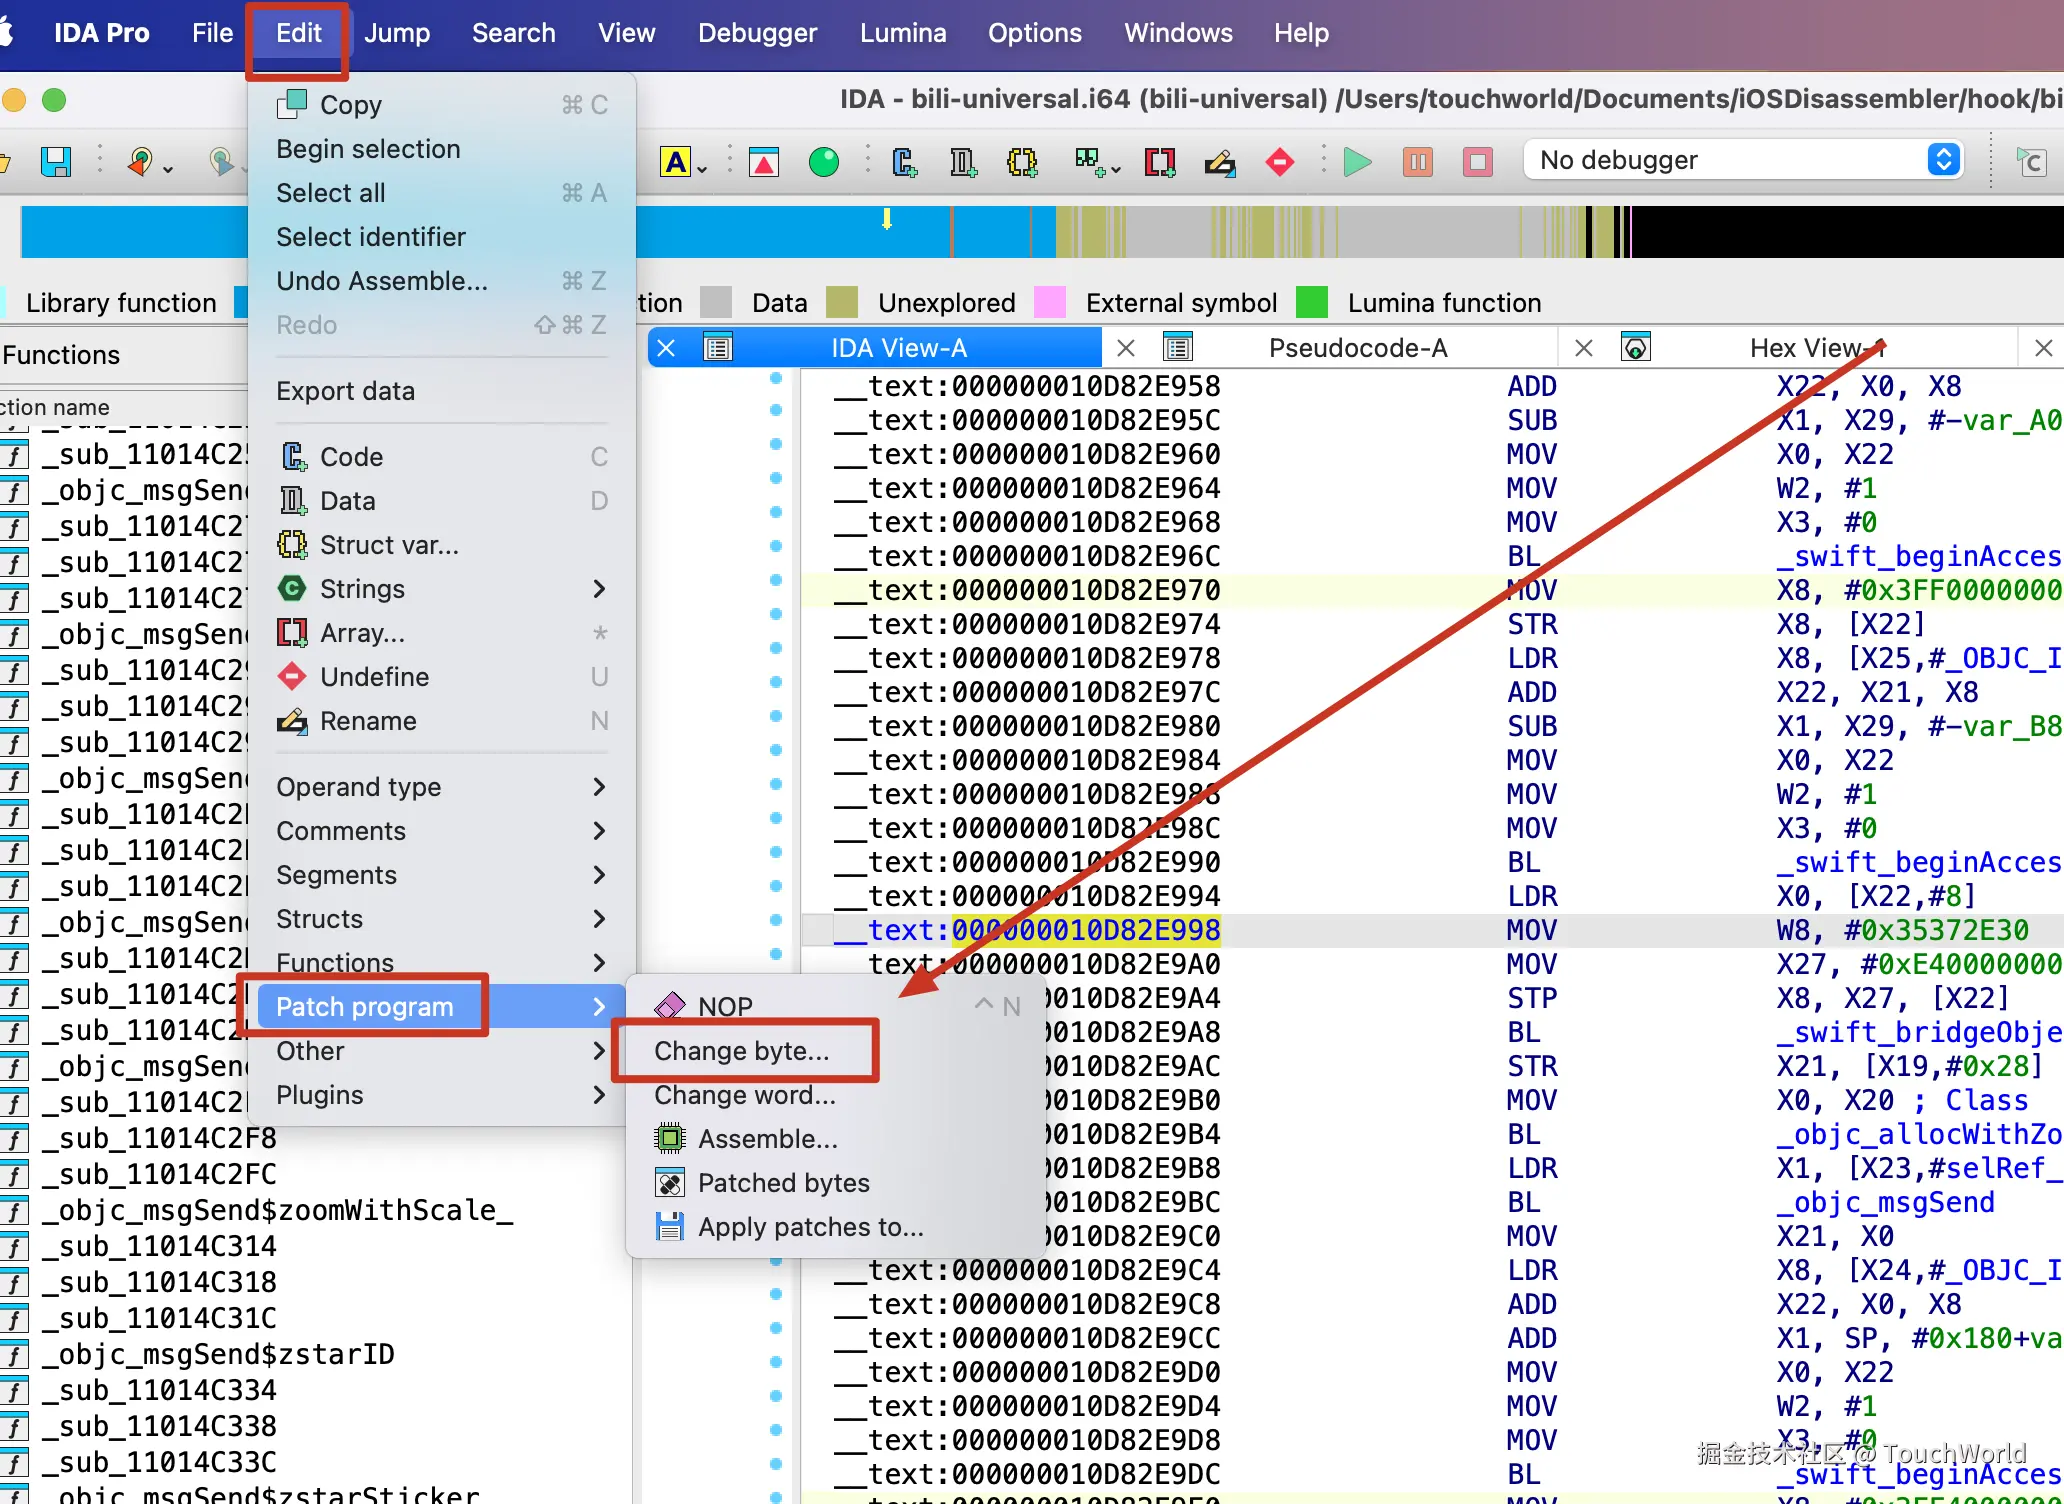Image resolution: width=2064 pixels, height=1504 pixels.
Task: Click the green circle toolbar icon
Action: [824, 161]
